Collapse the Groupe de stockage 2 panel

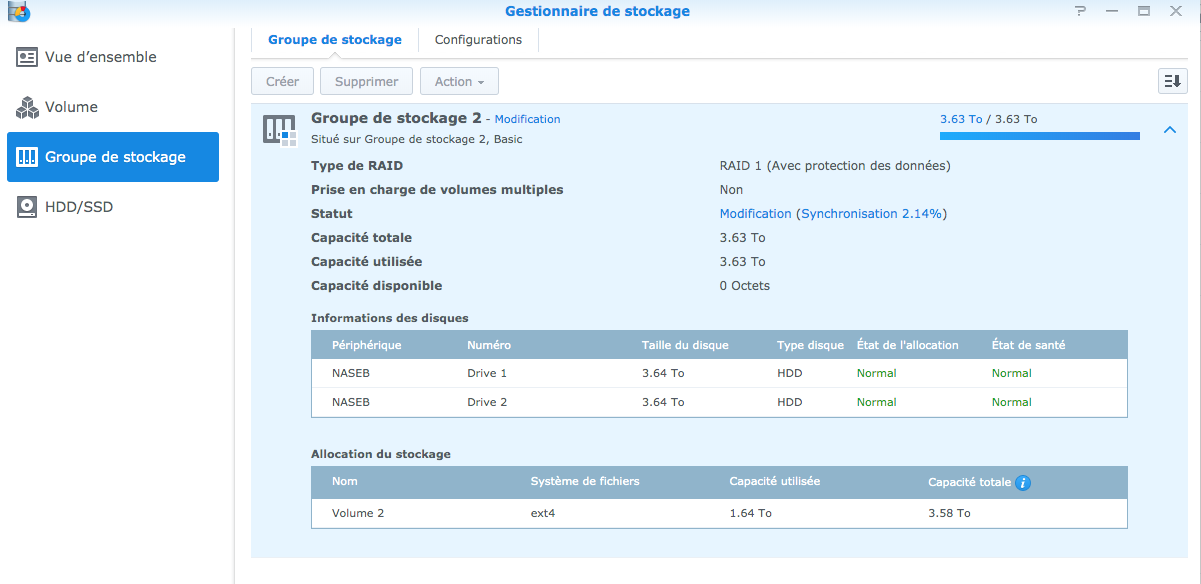1169,130
